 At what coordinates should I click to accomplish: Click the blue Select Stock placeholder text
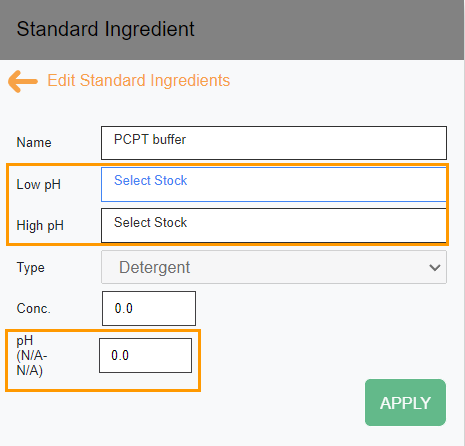151,180
